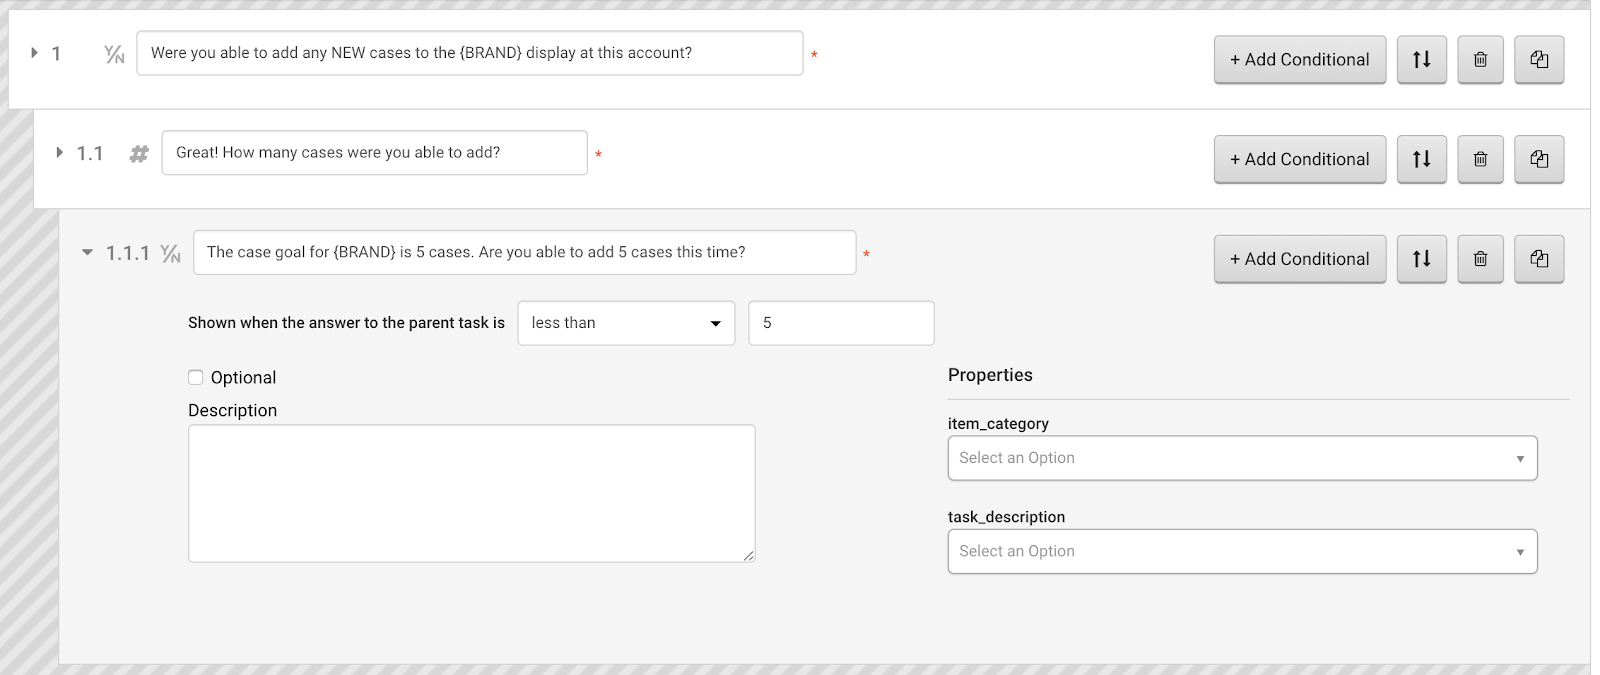Viewport: 1600px width, 675px height.
Task: Click the task 1 question text field
Action: (470, 53)
